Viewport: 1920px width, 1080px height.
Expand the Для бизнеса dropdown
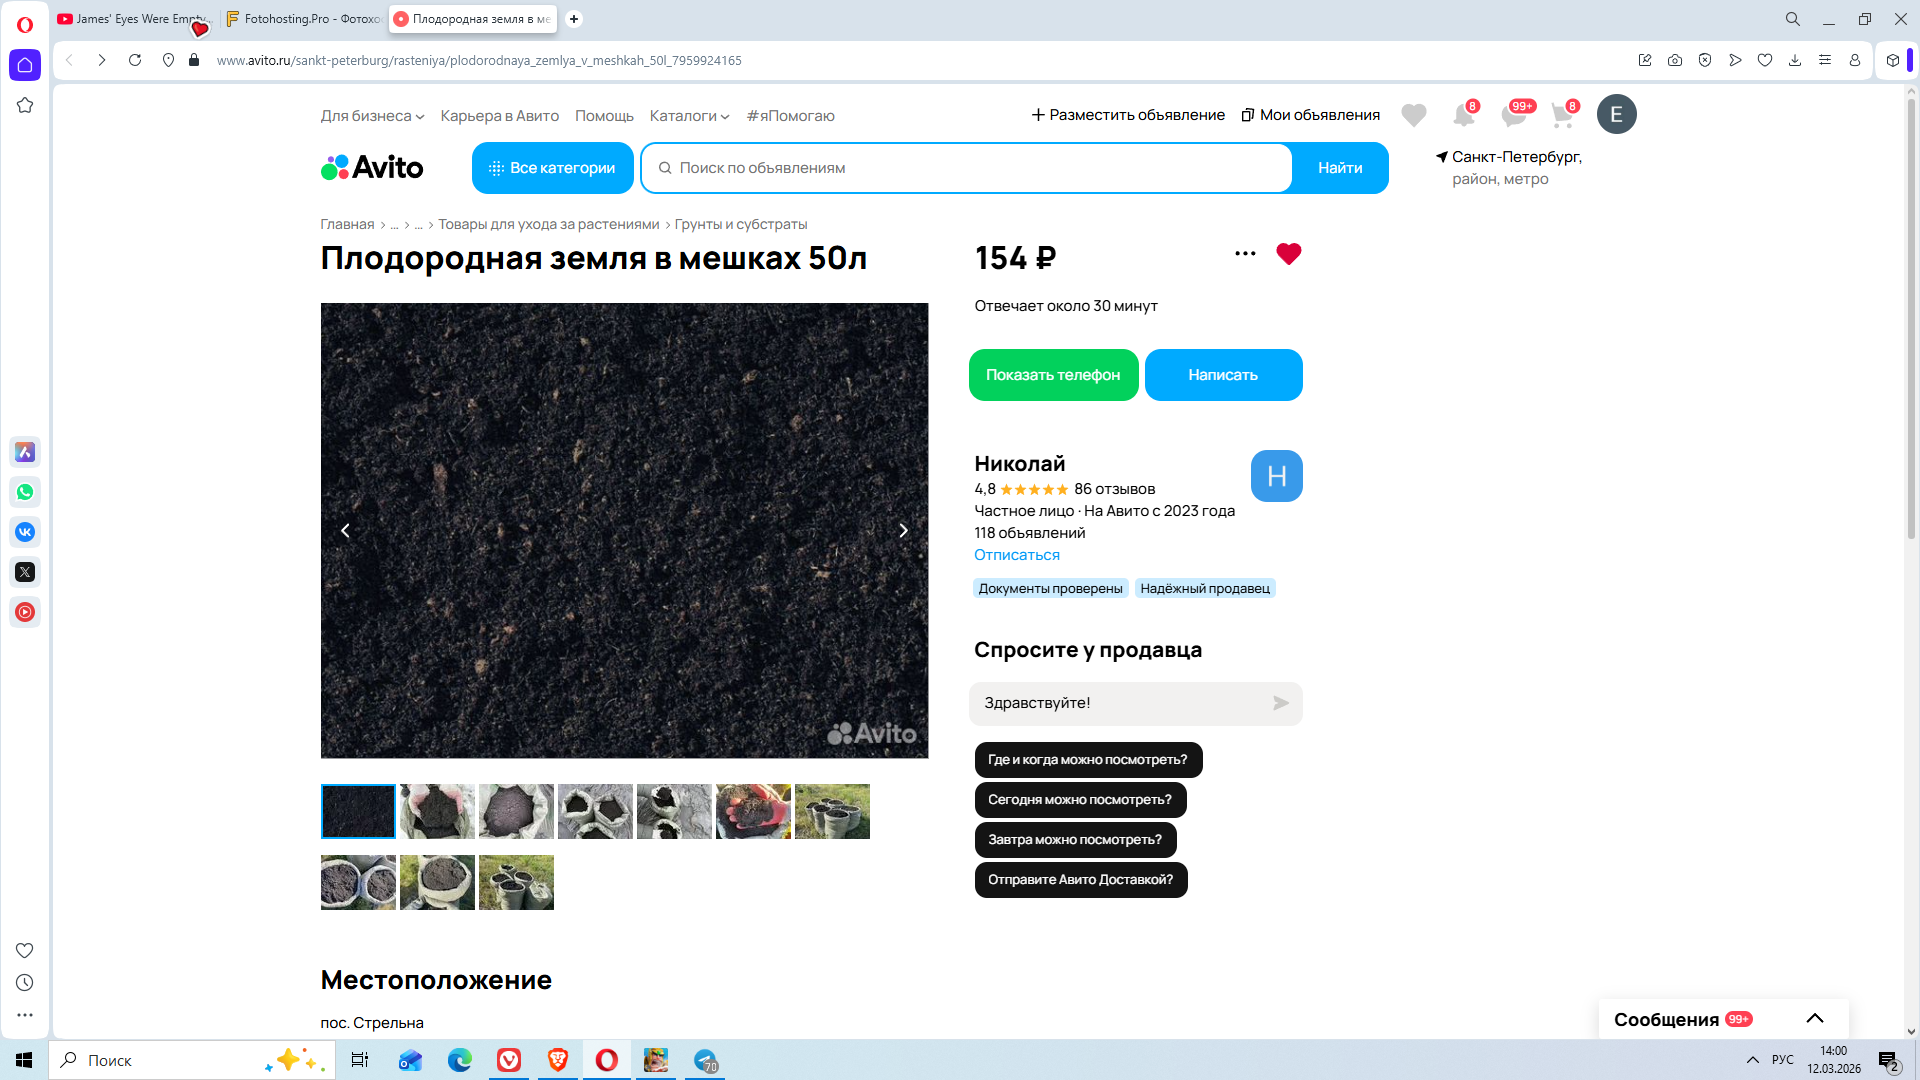tap(372, 116)
